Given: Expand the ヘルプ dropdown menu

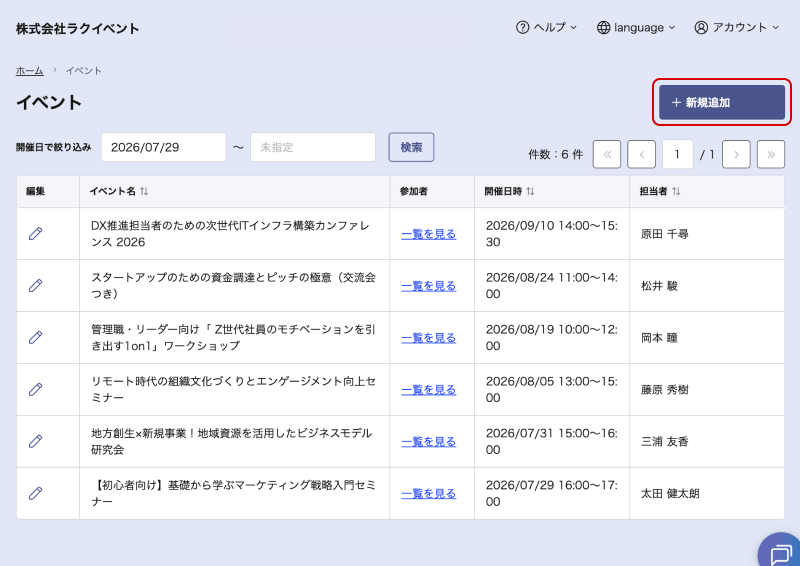Looking at the screenshot, I should coord(546,28).
